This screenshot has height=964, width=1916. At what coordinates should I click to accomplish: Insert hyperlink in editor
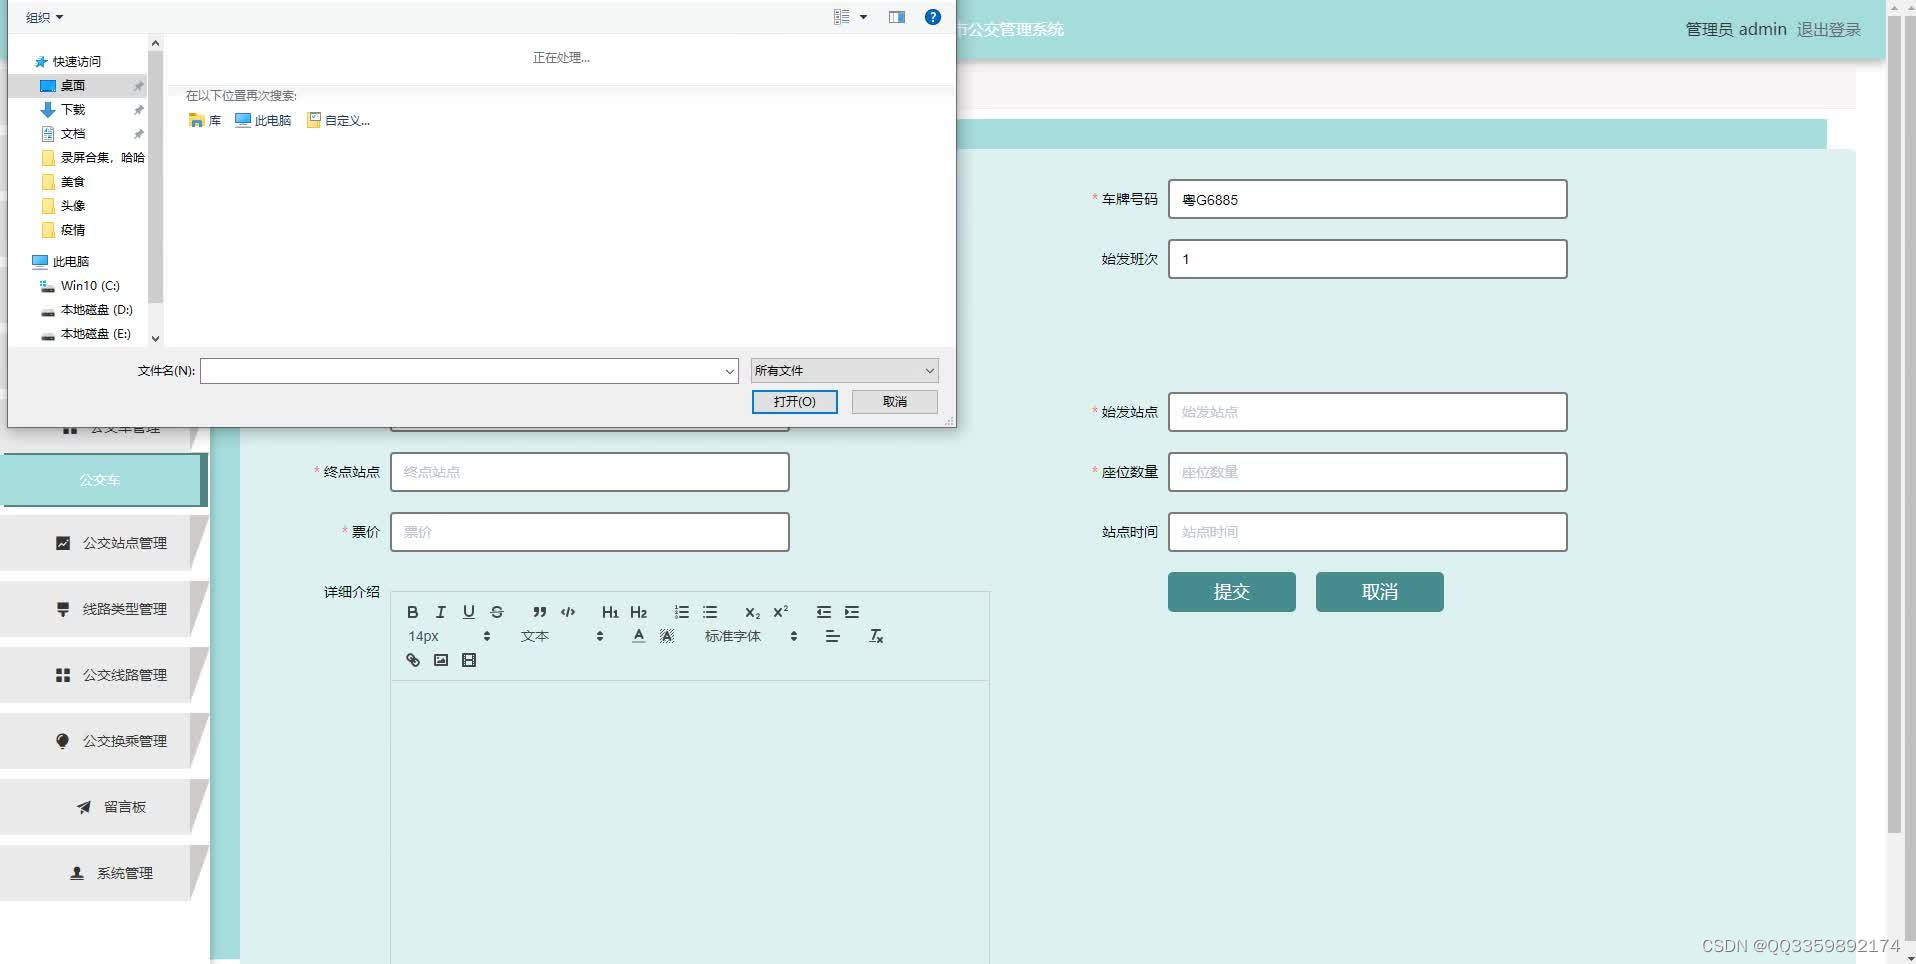tap(412, 660)
